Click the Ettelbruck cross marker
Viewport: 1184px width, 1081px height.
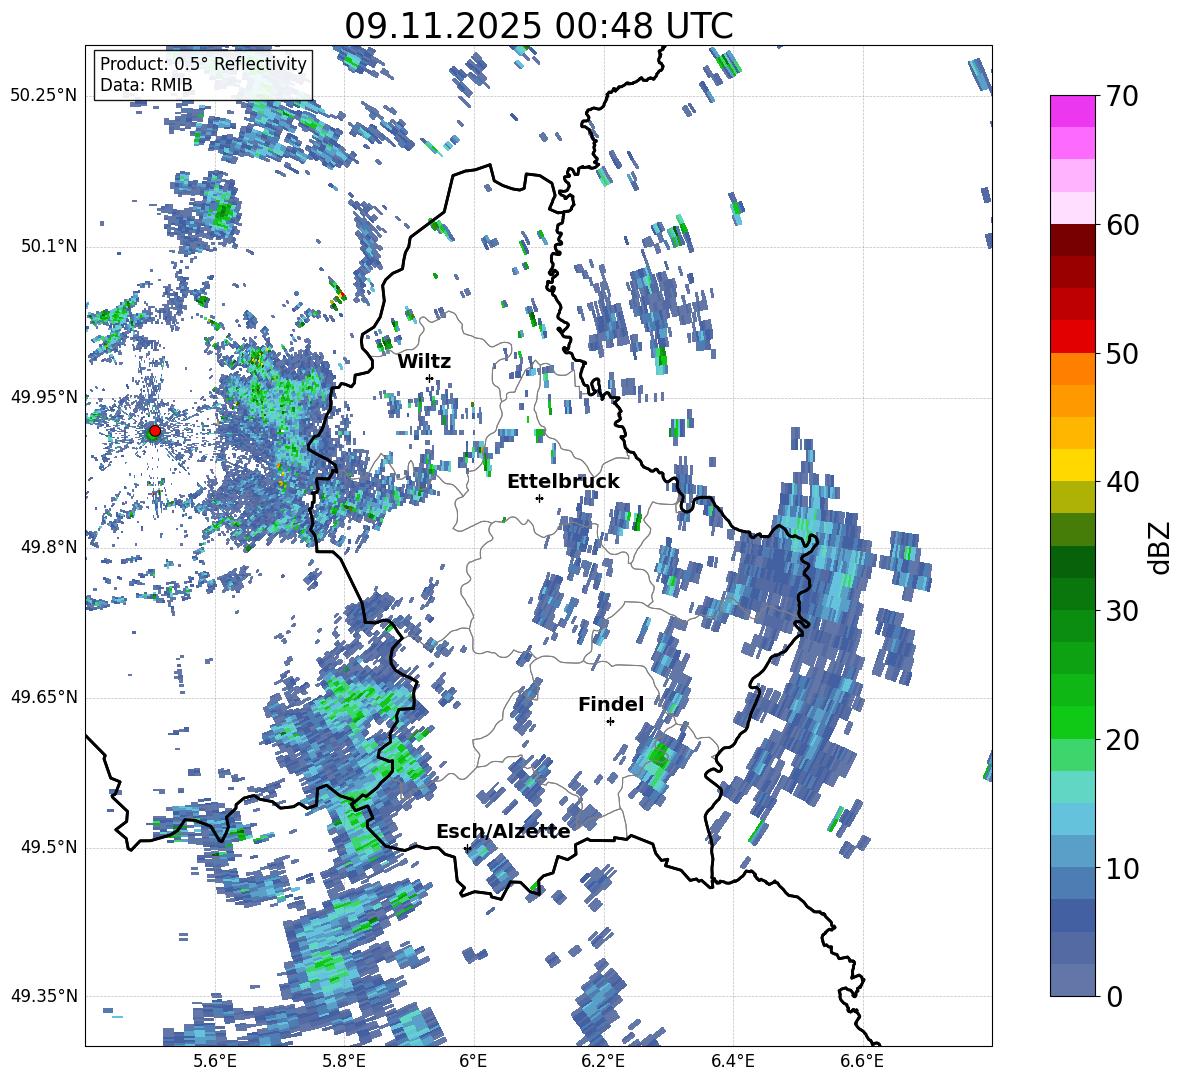click(x=539, y=498)
